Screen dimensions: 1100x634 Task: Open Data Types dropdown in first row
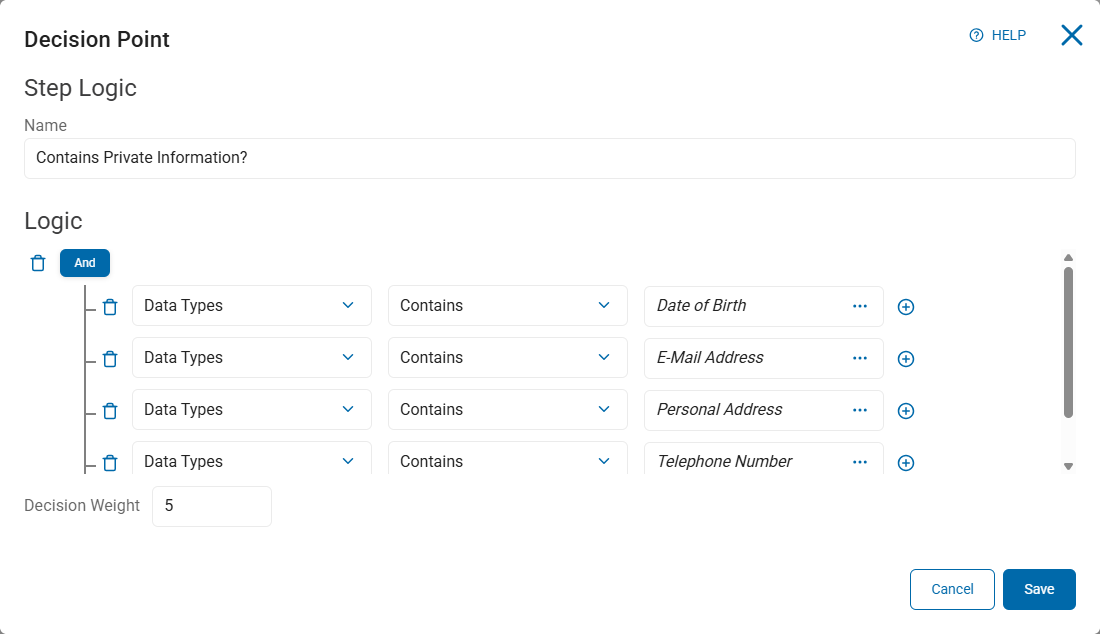251,306
